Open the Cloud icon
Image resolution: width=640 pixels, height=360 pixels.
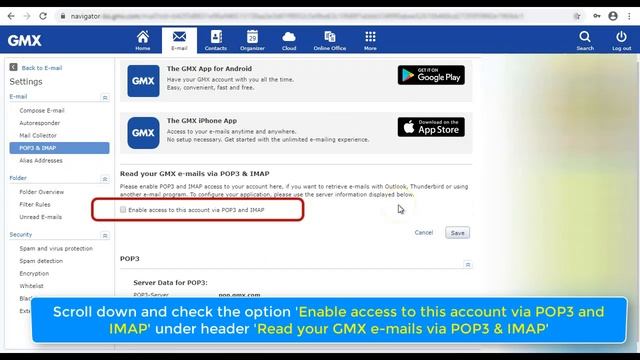click(x=289, y=37)
